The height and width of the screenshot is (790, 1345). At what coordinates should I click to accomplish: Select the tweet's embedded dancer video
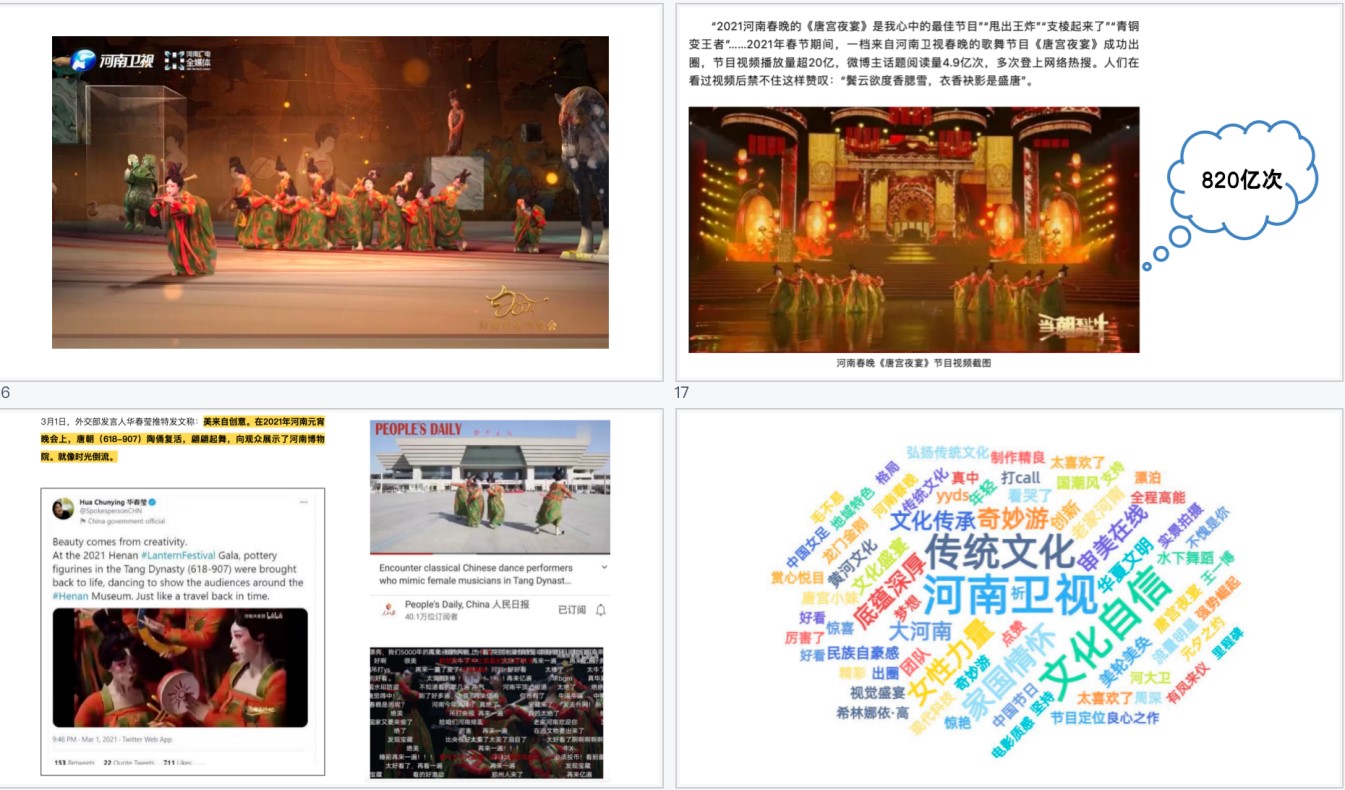(x=180, y=667)
